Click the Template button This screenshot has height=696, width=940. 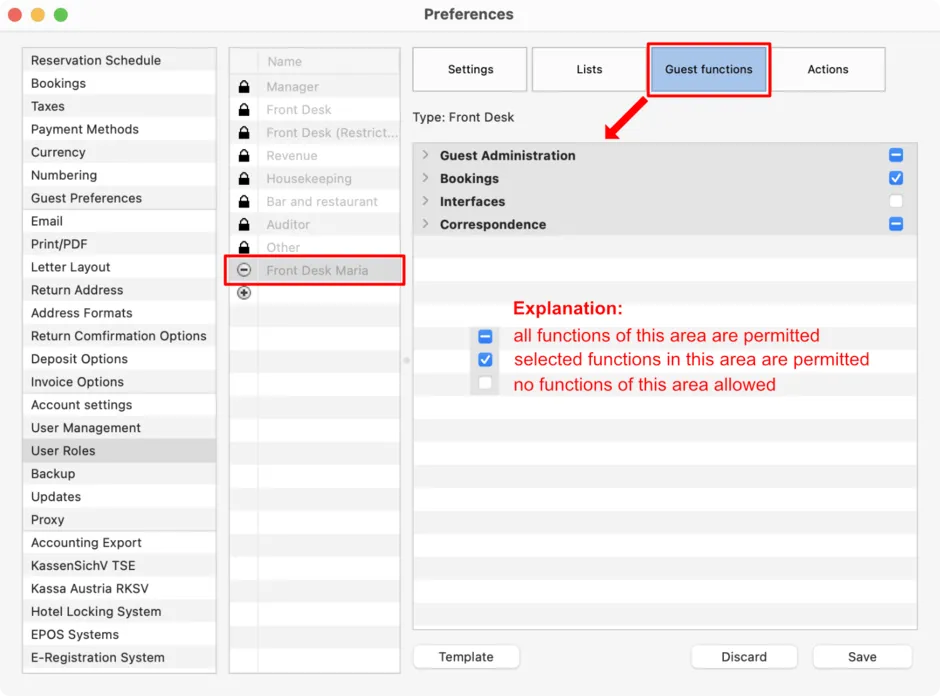pos(466,657)
